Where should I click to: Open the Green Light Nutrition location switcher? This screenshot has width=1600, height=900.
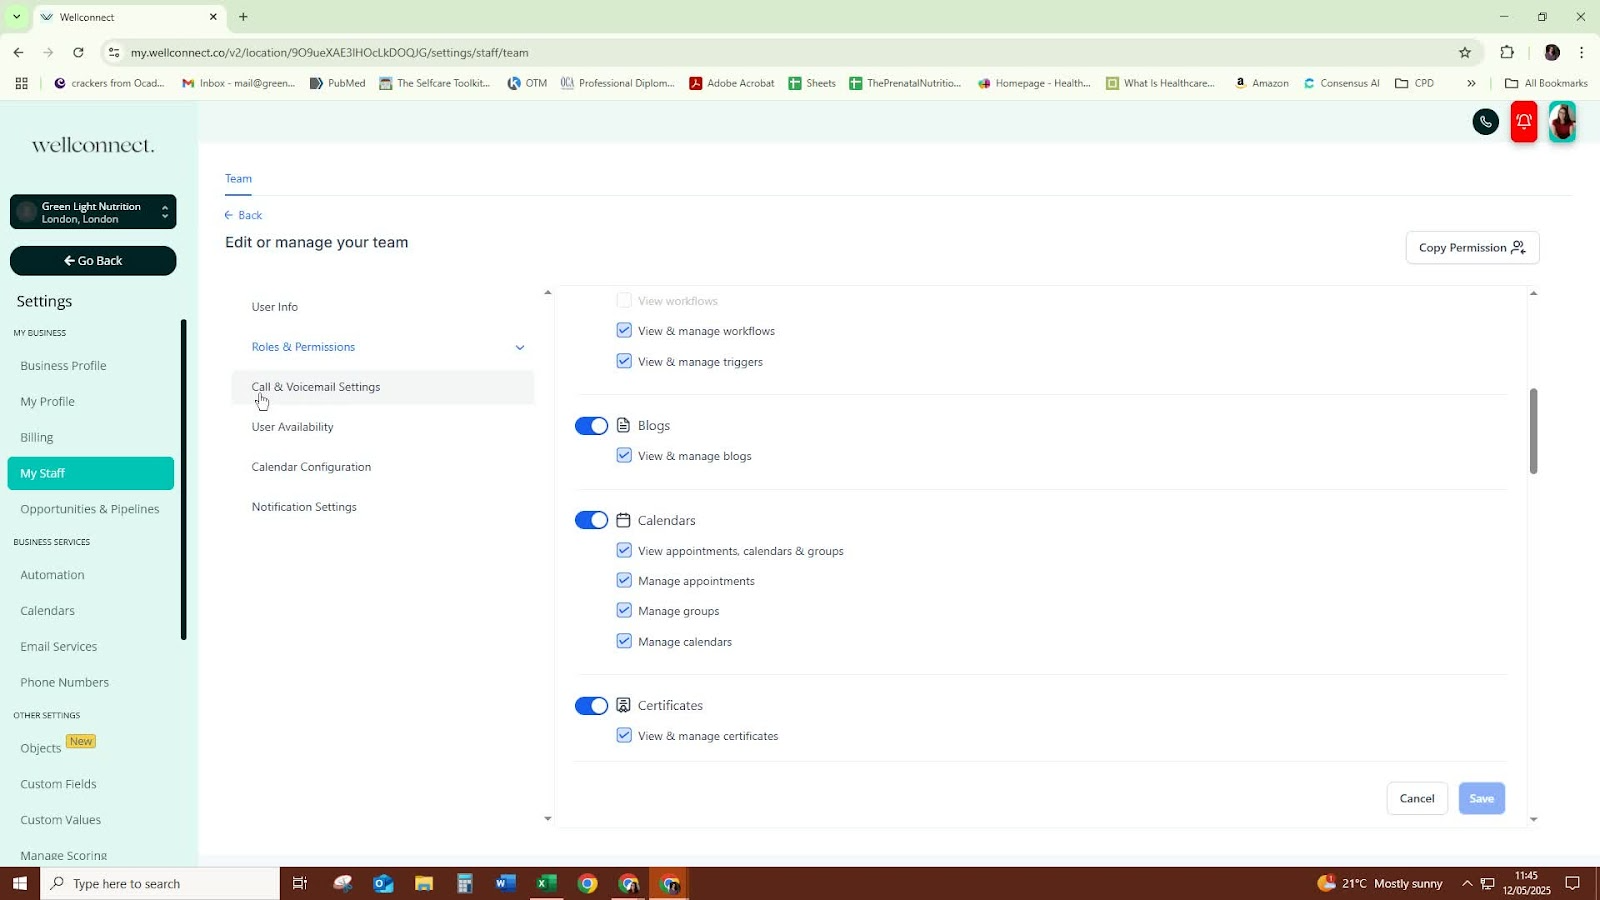coord(93,212)
